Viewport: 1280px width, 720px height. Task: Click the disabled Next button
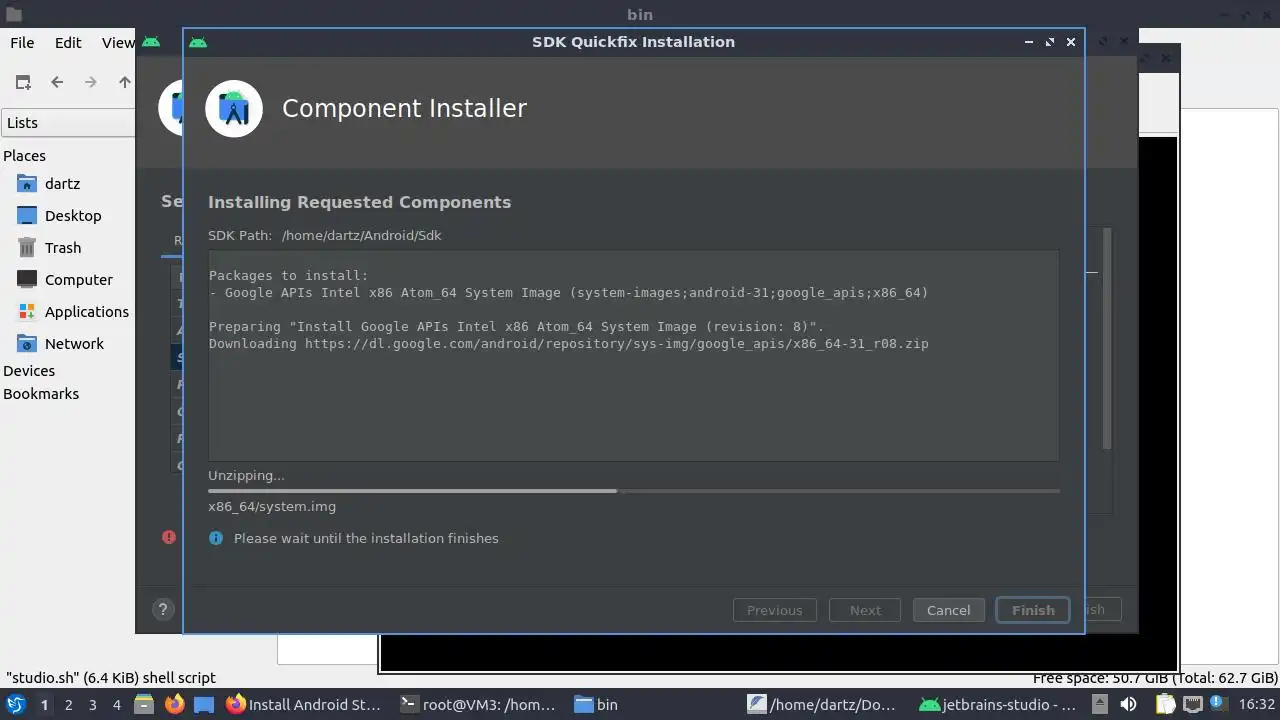pos(865,610)
